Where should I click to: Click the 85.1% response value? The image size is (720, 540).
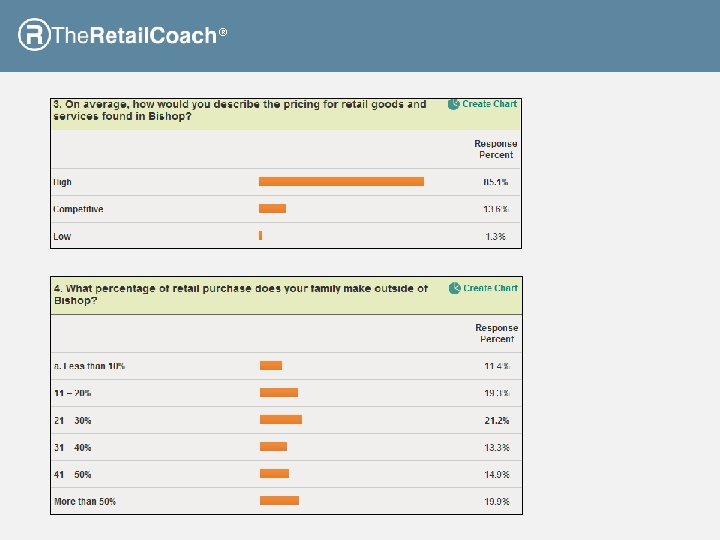[x=496, y=182]
